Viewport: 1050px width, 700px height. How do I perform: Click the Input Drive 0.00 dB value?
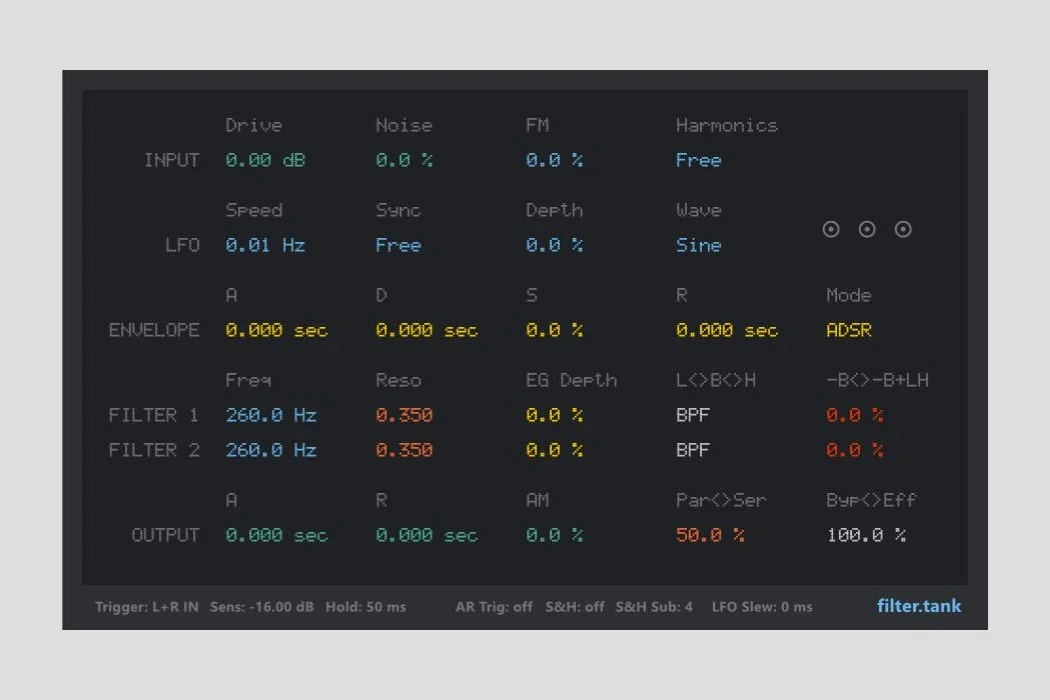[265, 160]
